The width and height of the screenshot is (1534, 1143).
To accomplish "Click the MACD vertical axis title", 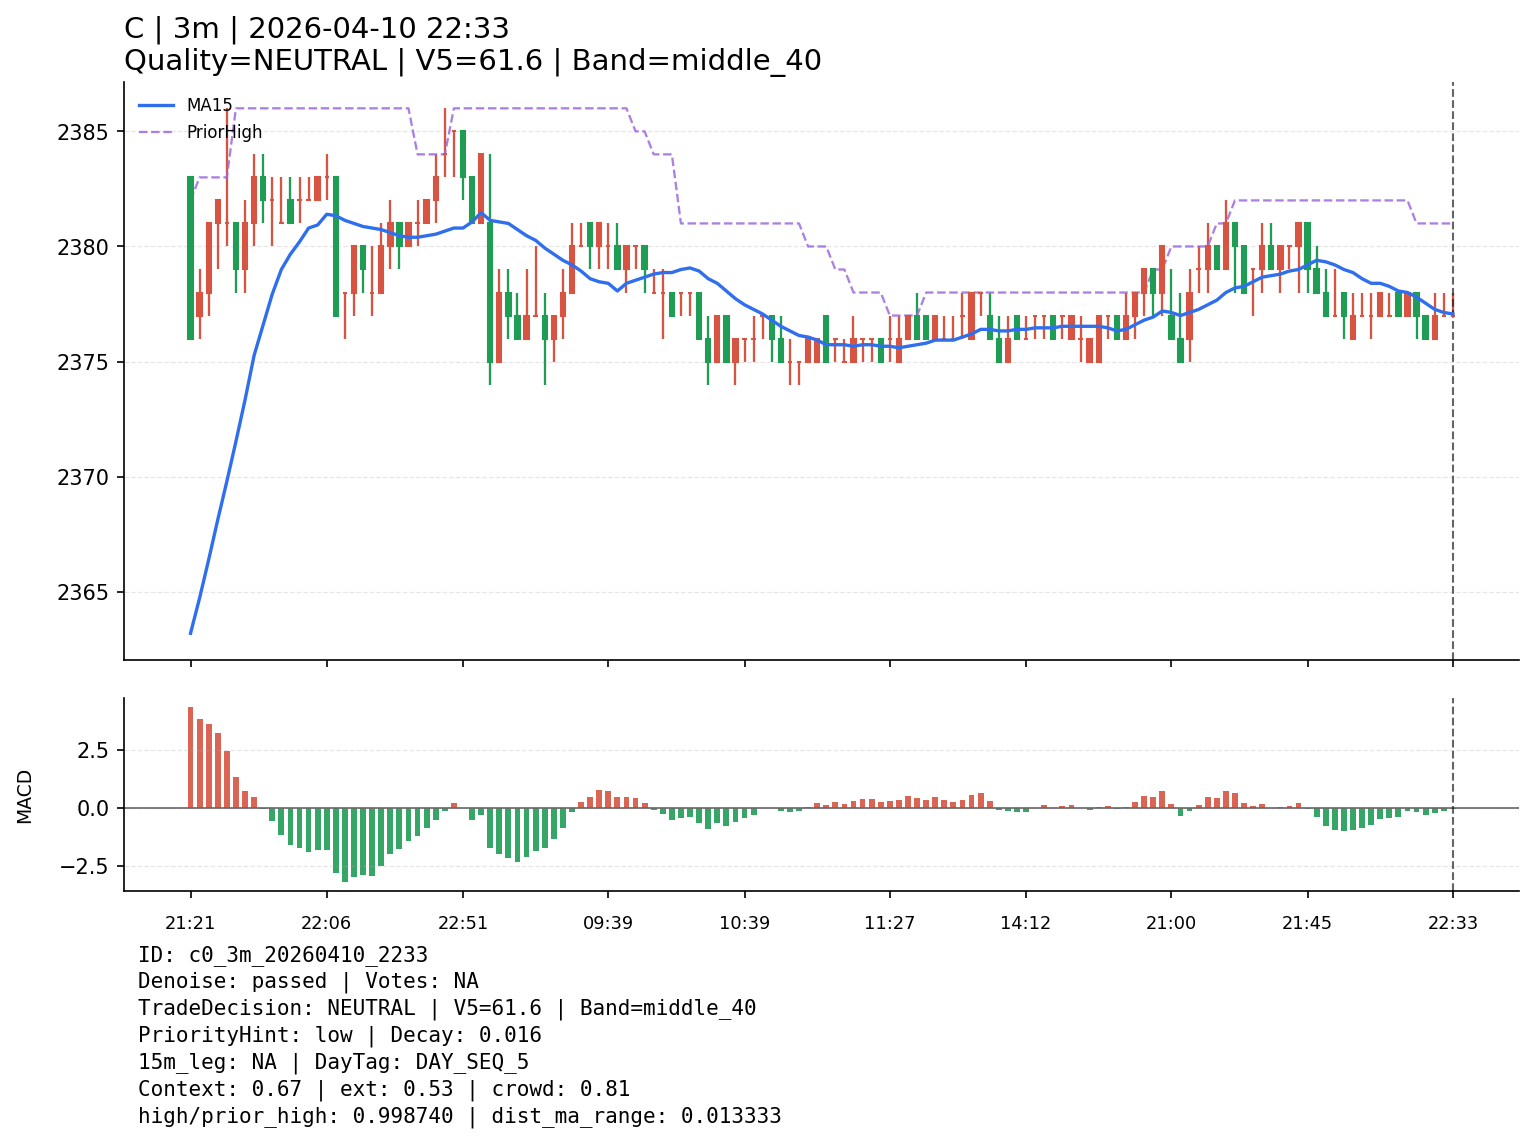I will point(25,796).
